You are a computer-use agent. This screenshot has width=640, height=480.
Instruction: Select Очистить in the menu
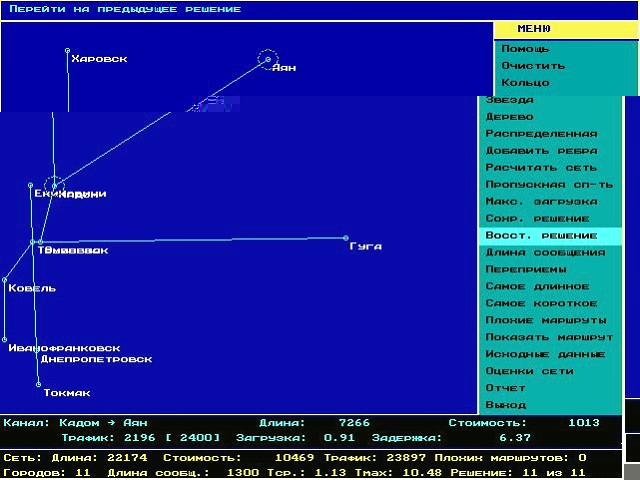tap(533, 66)
